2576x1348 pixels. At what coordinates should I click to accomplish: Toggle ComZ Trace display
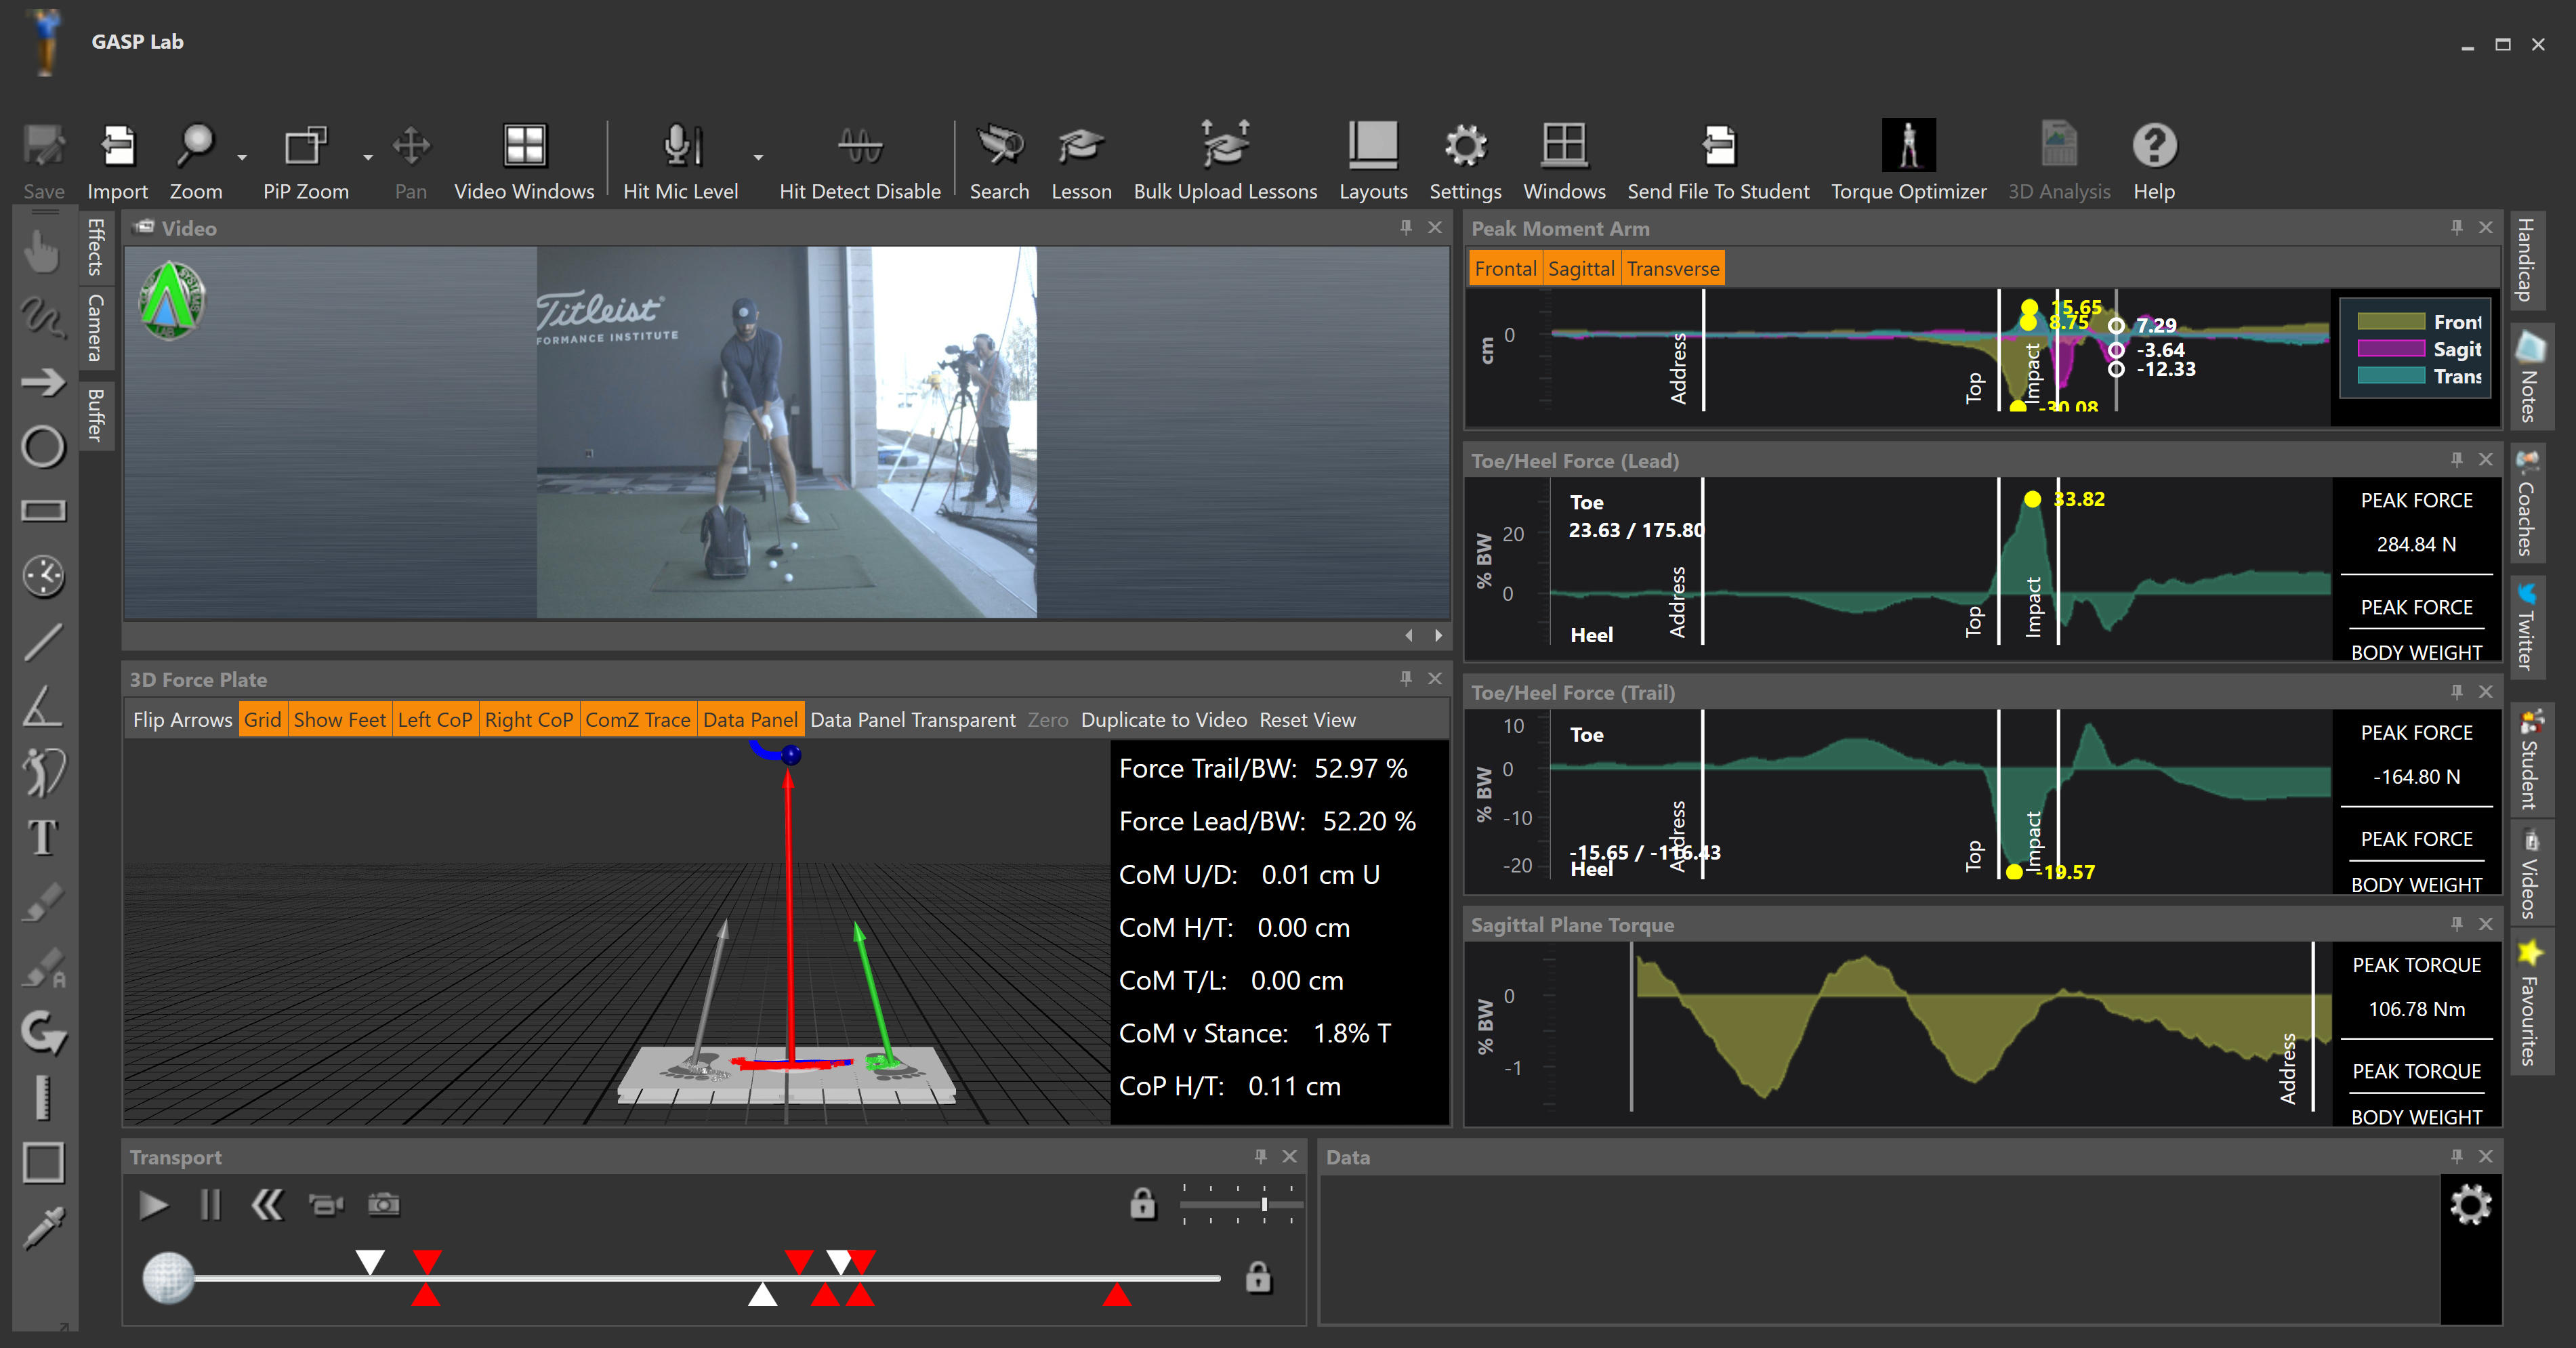[x=637, y=720]
